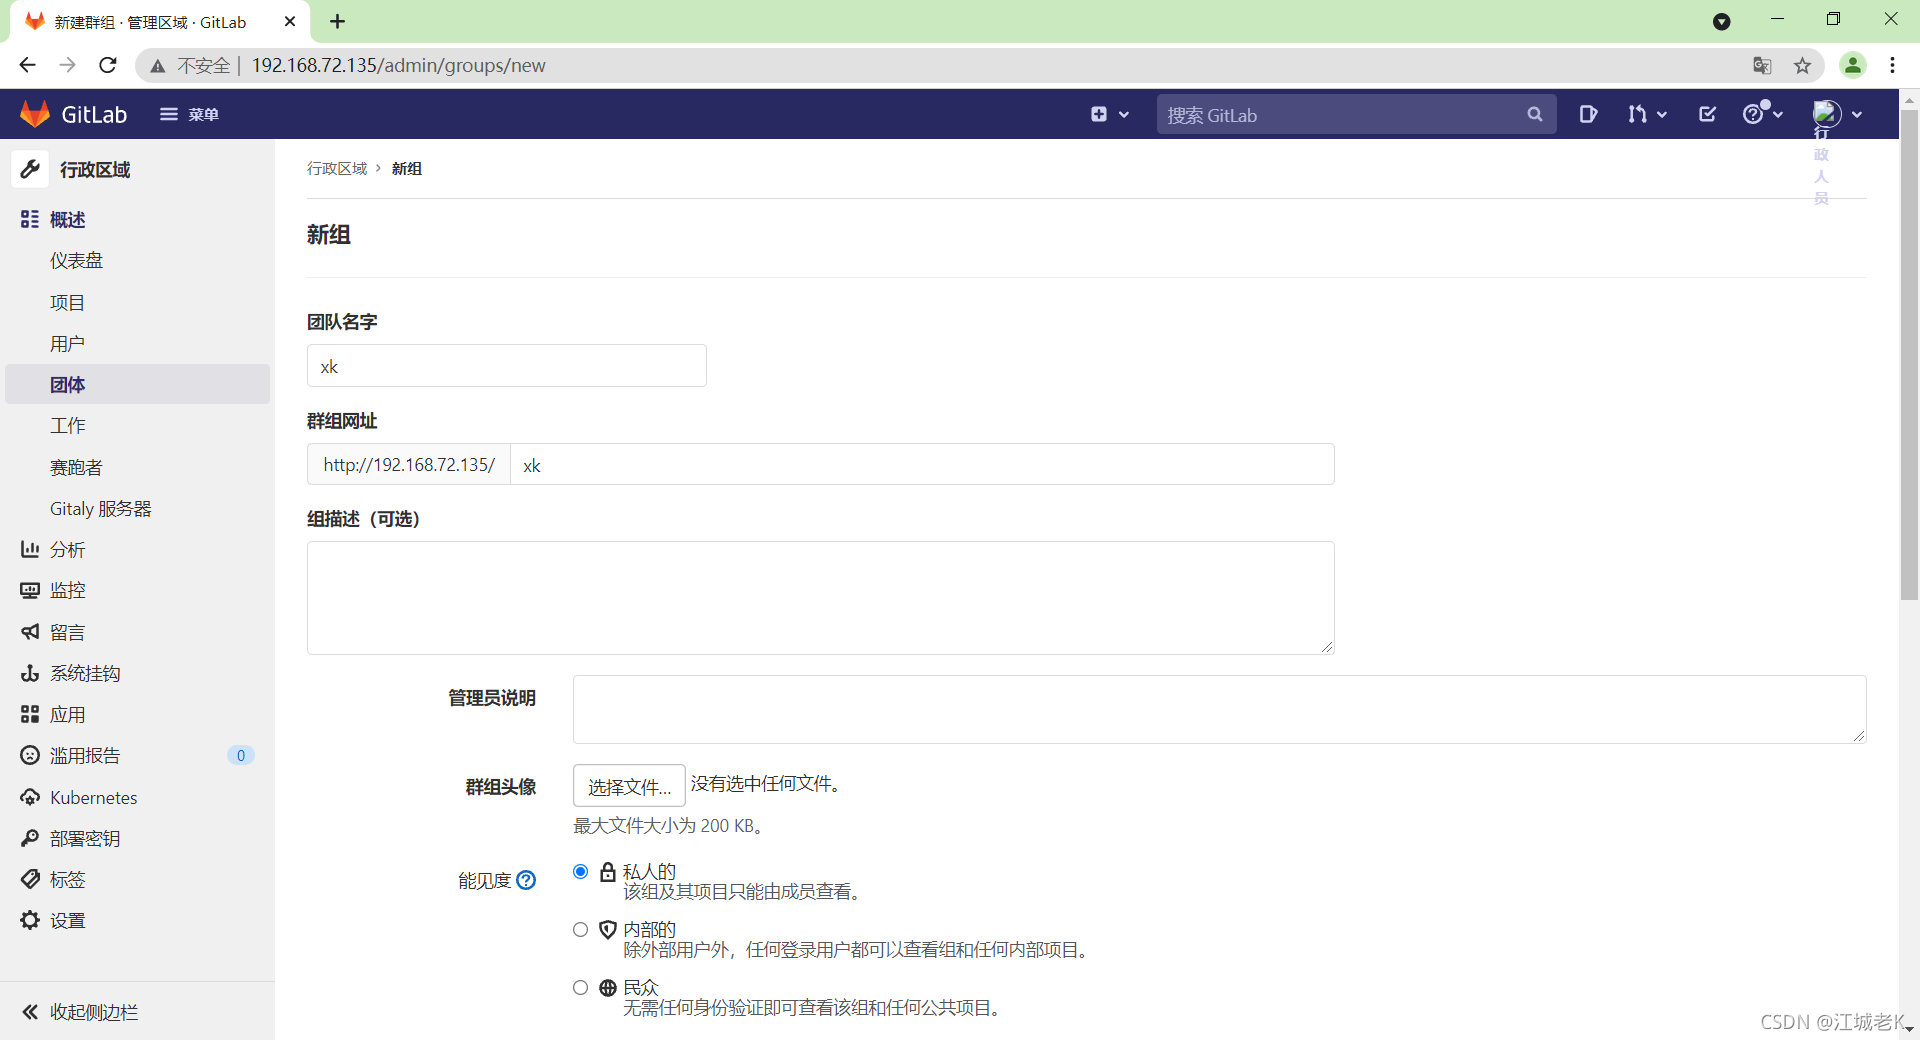Open the Chrome three-dot menu
Screen dimensions: 1920x1040
point(1893,65)
